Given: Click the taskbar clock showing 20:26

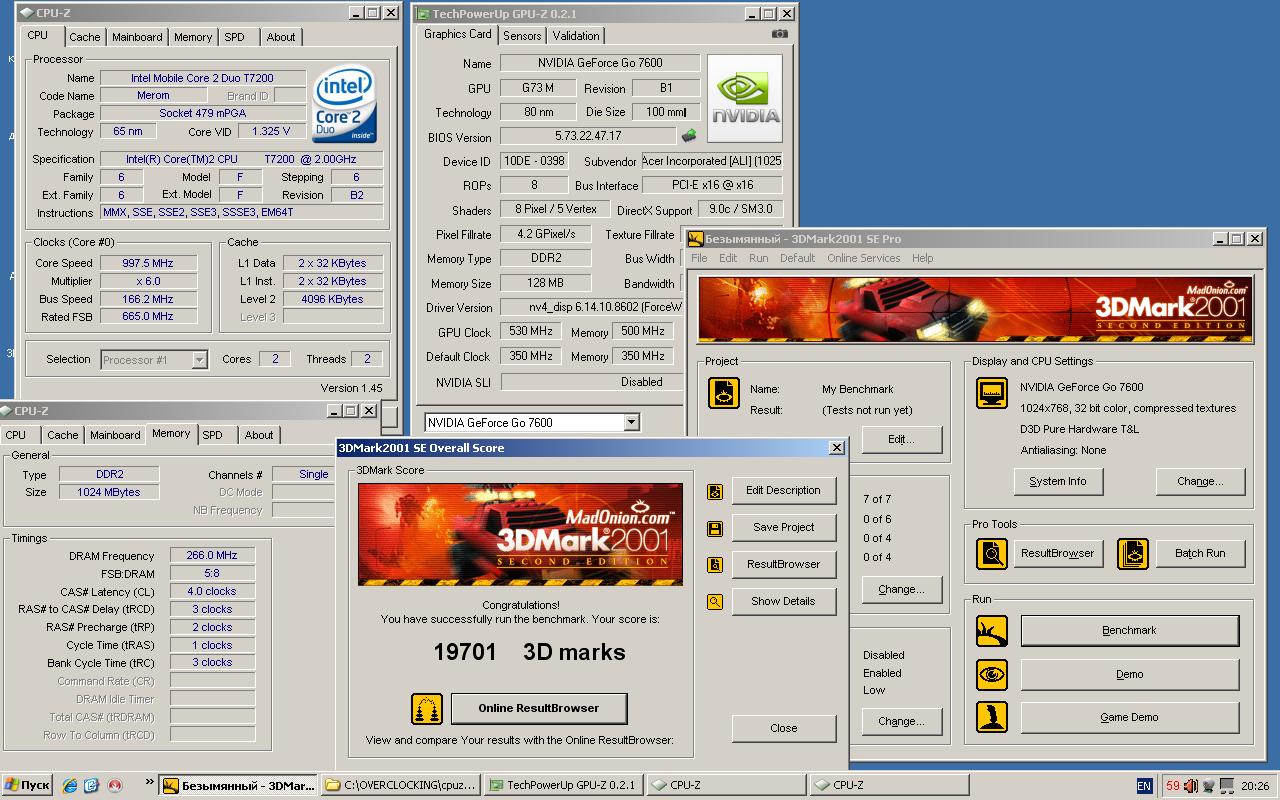Looking at the screenshot, I should [1255, 786].
